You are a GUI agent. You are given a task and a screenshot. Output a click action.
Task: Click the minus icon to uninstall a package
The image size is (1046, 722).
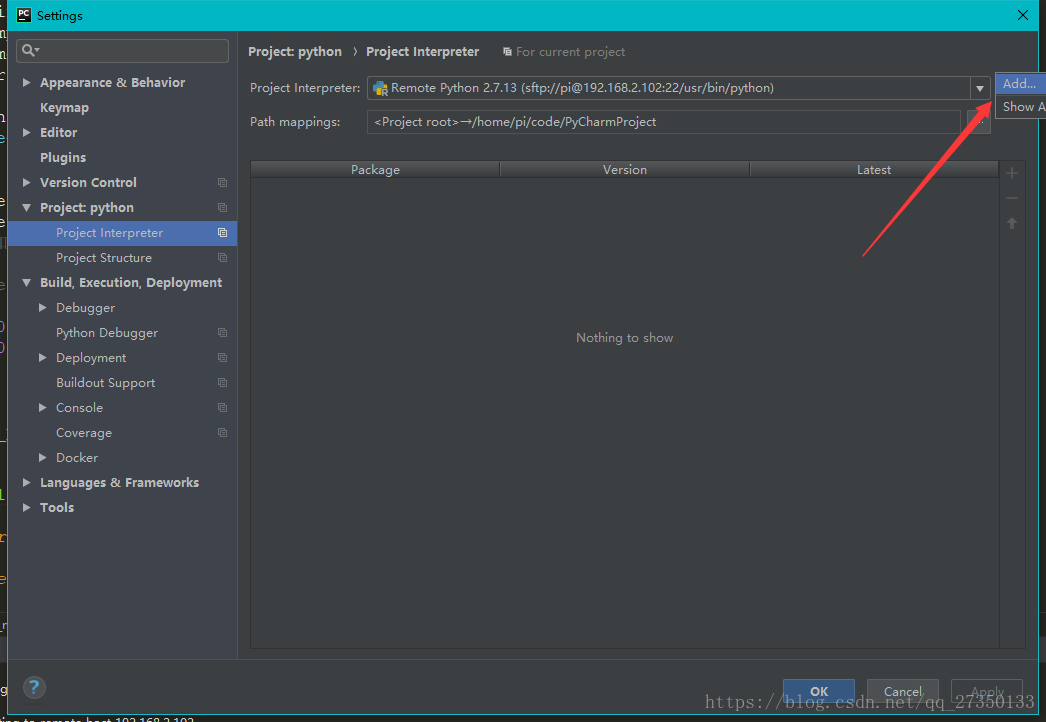tap(1011, 198)
